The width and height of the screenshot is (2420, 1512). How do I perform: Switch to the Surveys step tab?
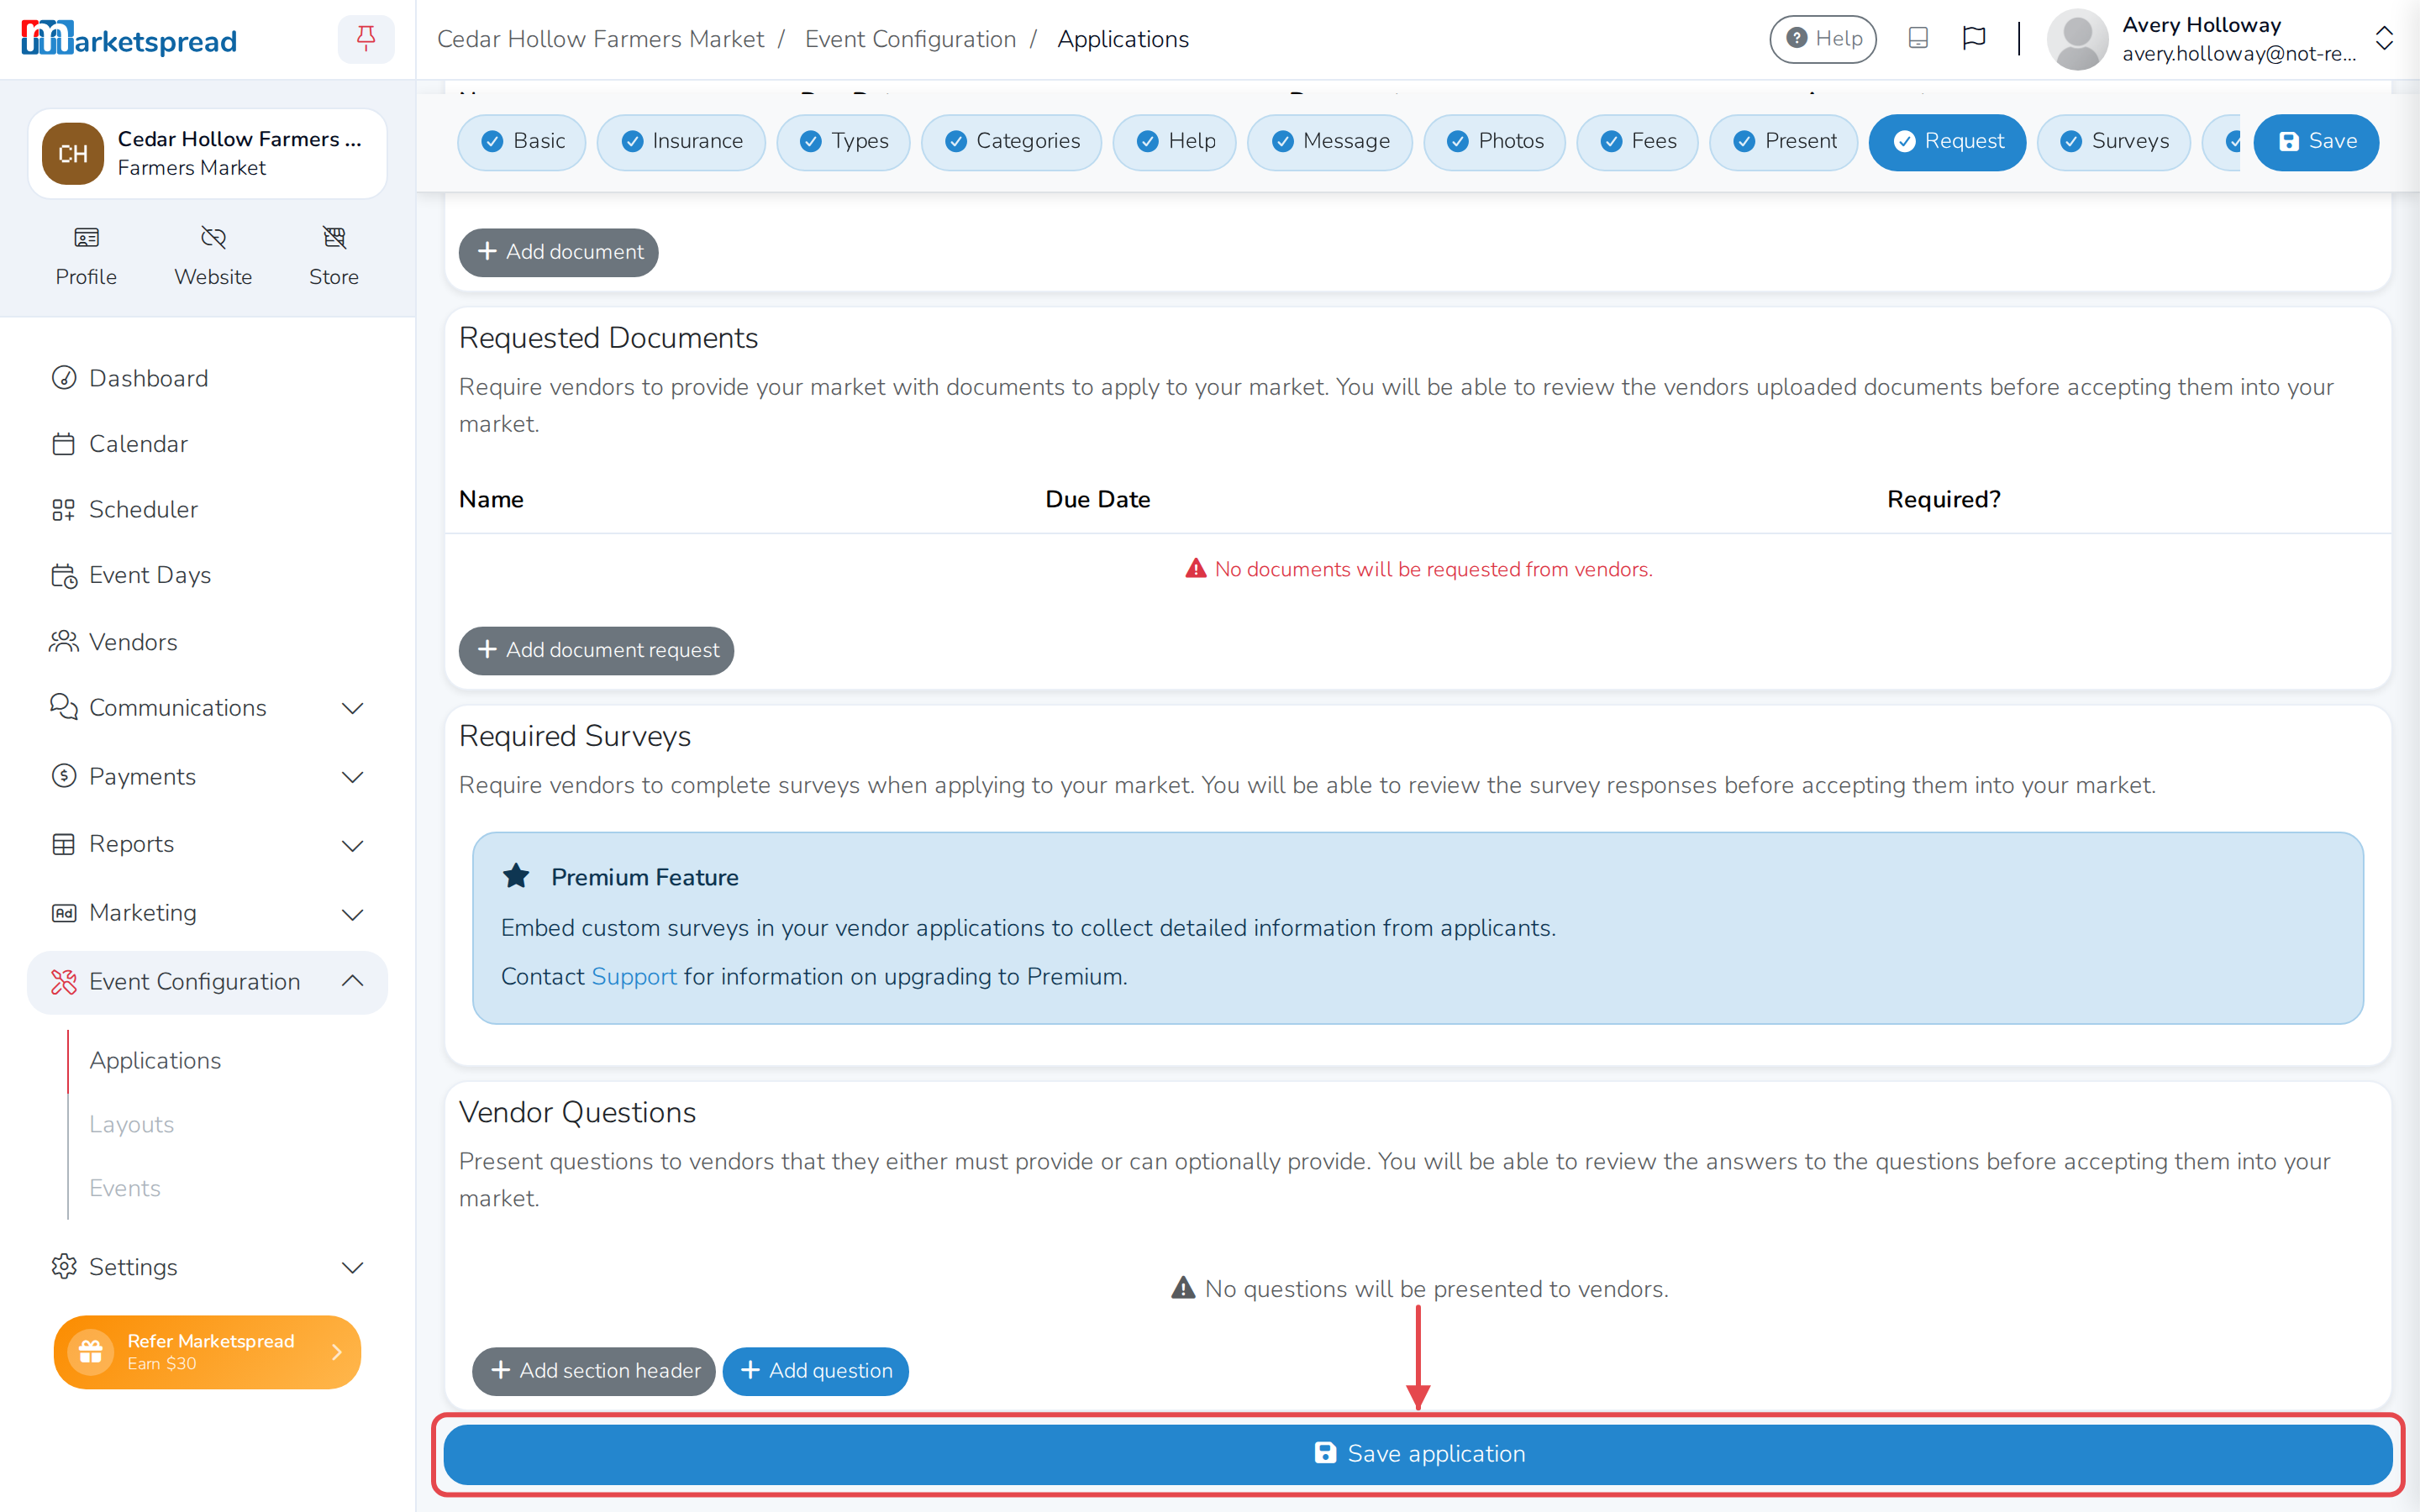pos(2114,141)
